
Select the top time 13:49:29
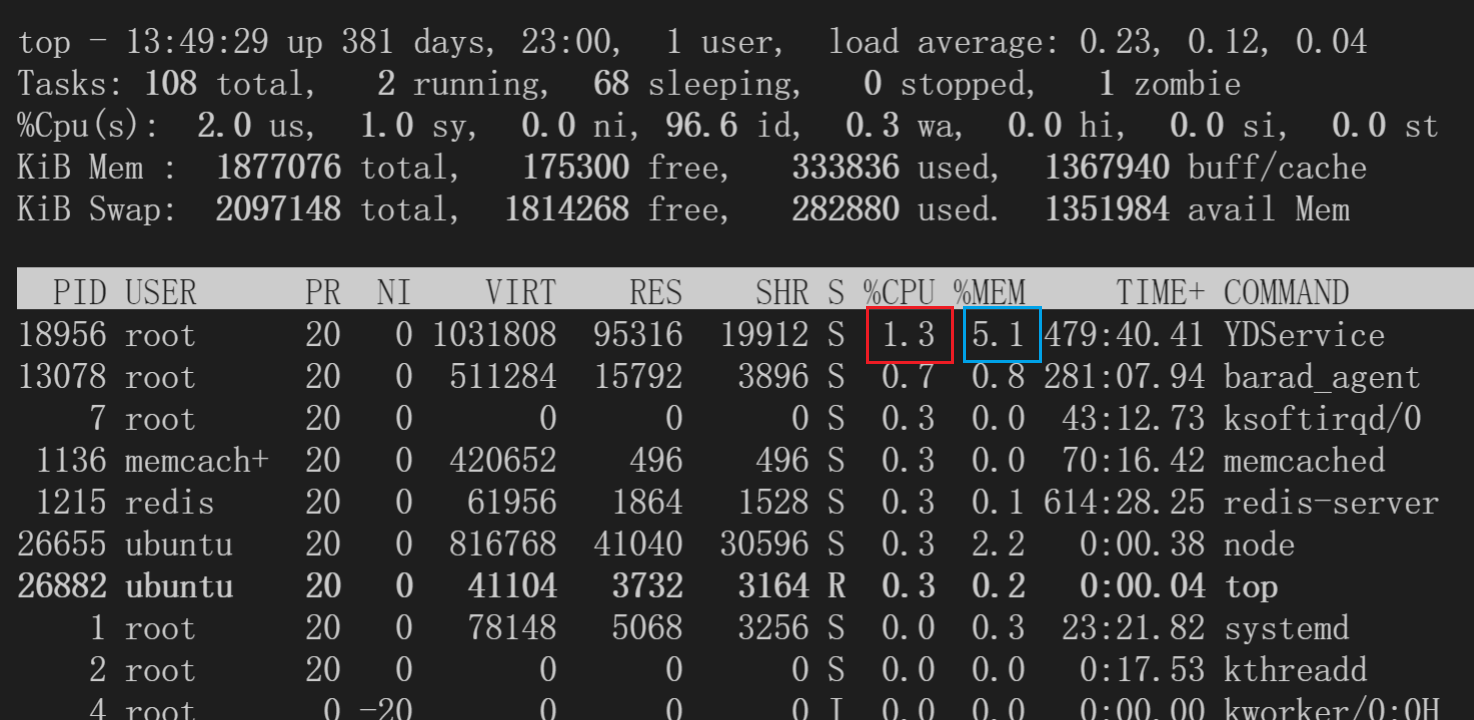tap(197, 42)
